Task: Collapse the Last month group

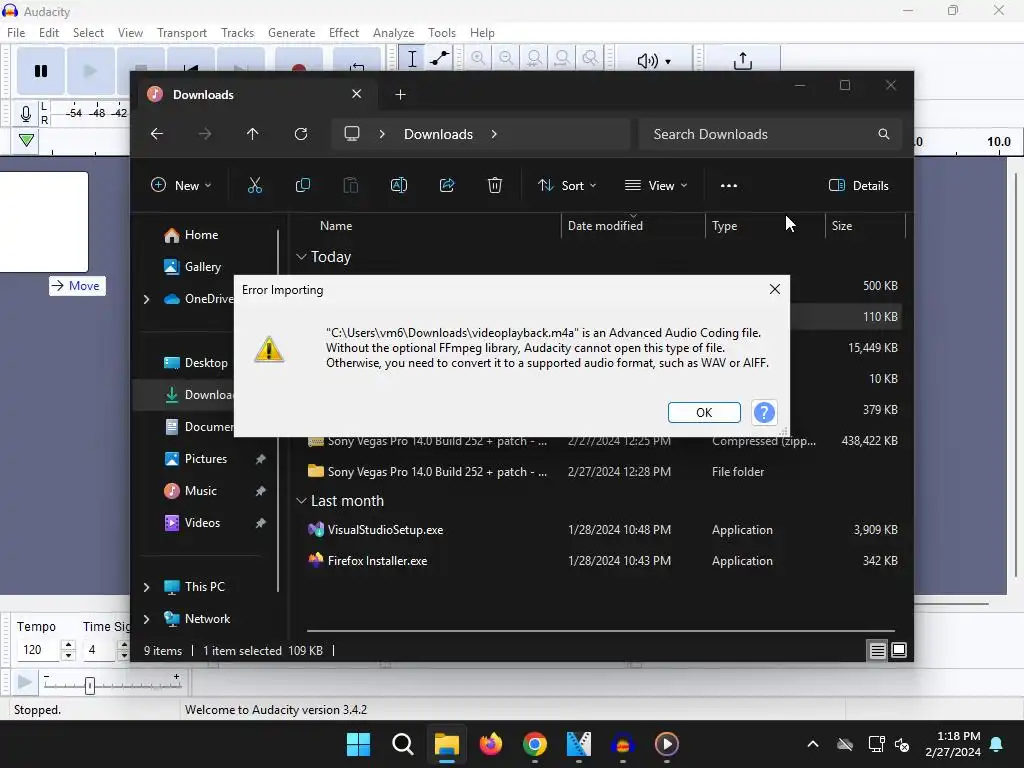Action: pyautogui.click(x=301, y=501)
